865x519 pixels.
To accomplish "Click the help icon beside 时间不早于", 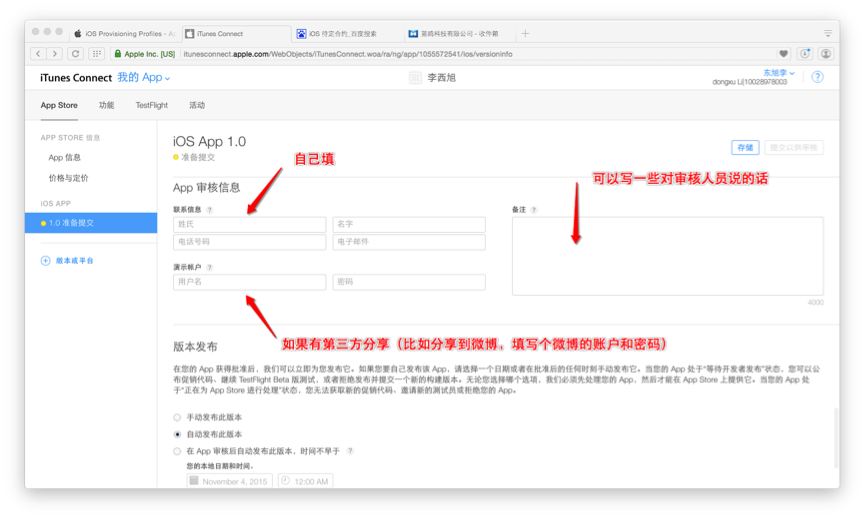I will pos(350,451).
